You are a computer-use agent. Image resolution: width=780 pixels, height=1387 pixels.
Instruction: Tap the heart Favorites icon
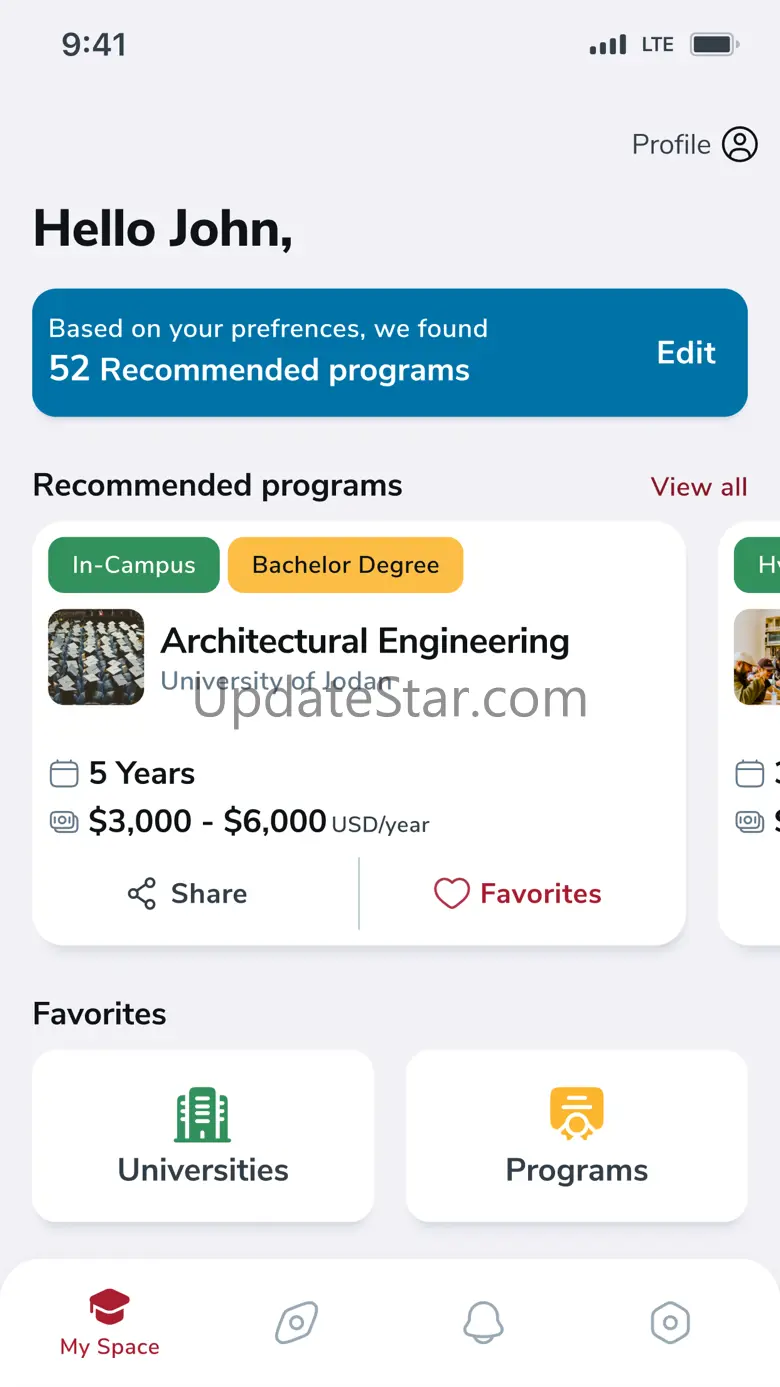click(x=451, y=894)
